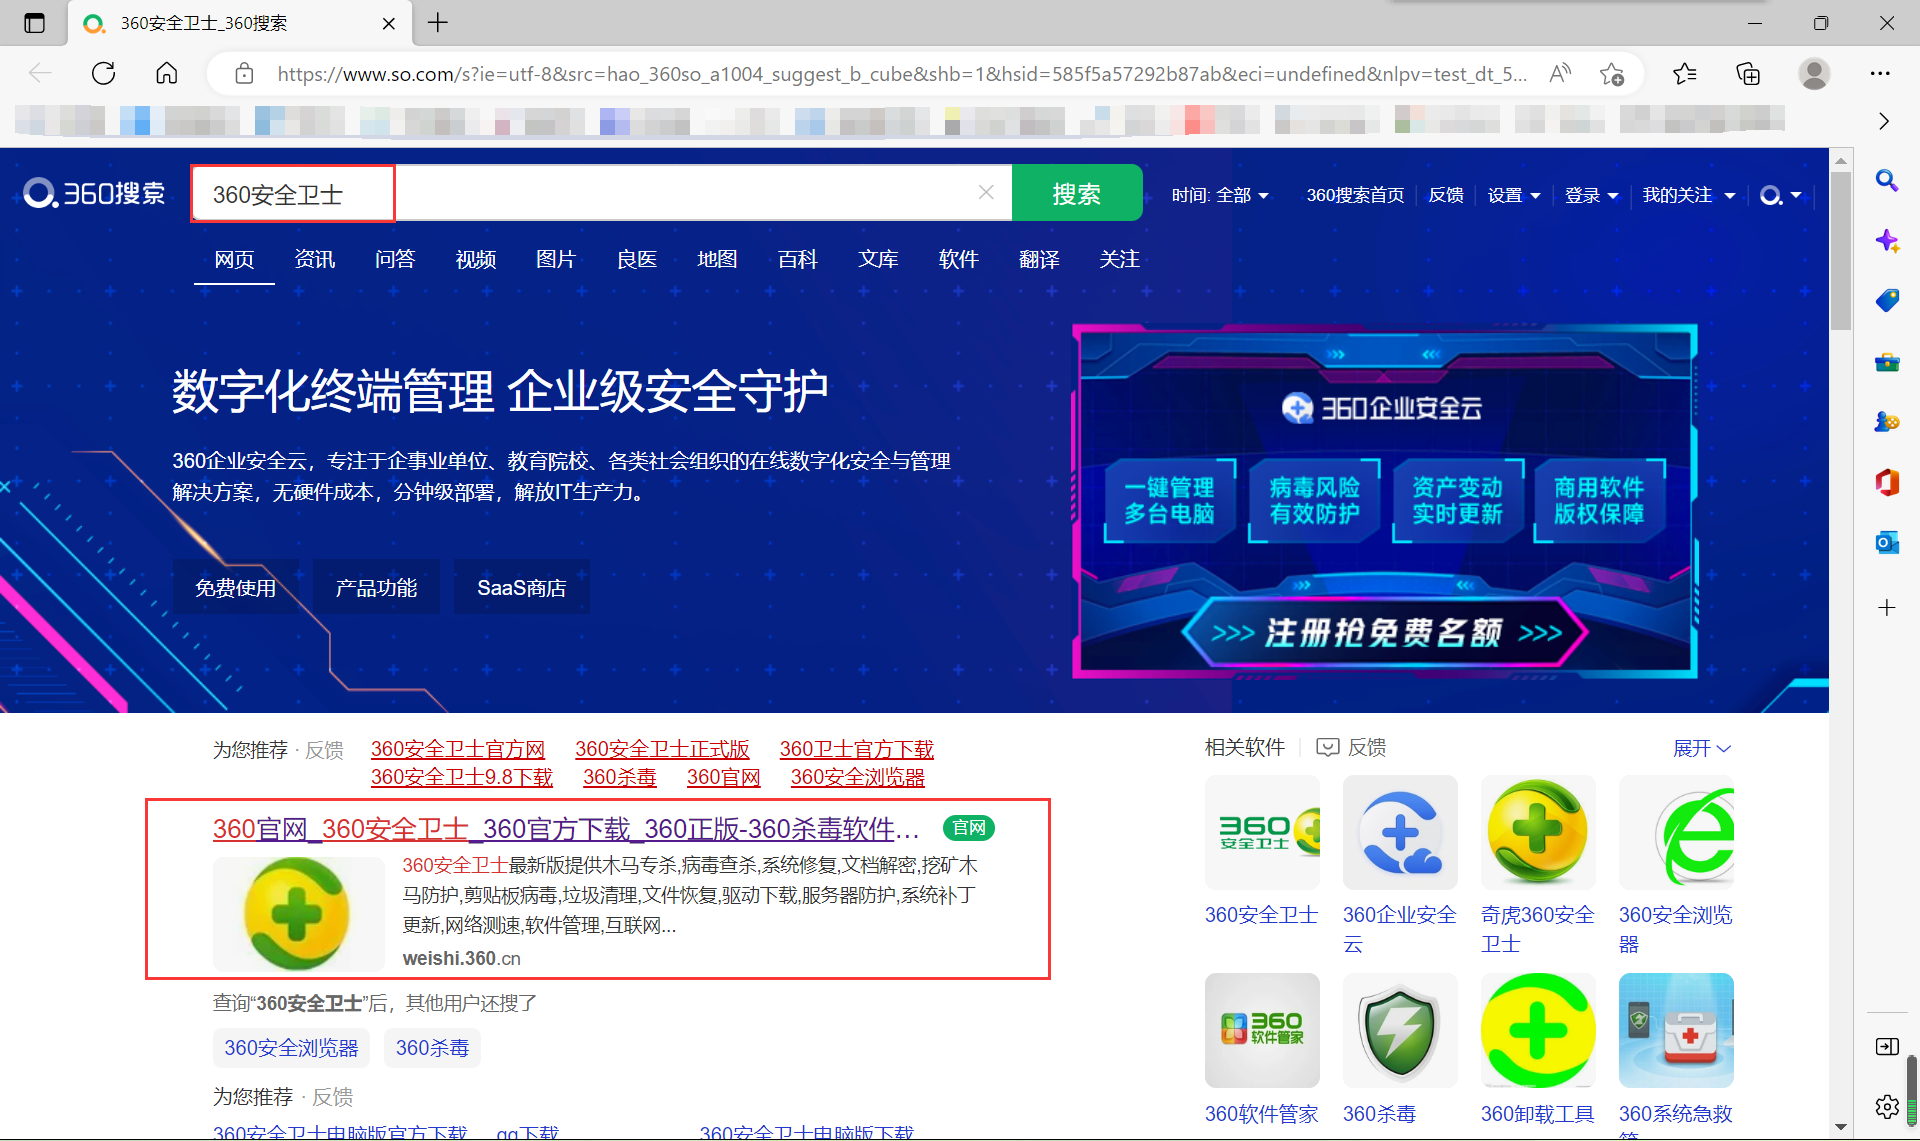Open the sidebar Games icon
This screenshot has width=1920, height=1141.
pos(1887,422)
